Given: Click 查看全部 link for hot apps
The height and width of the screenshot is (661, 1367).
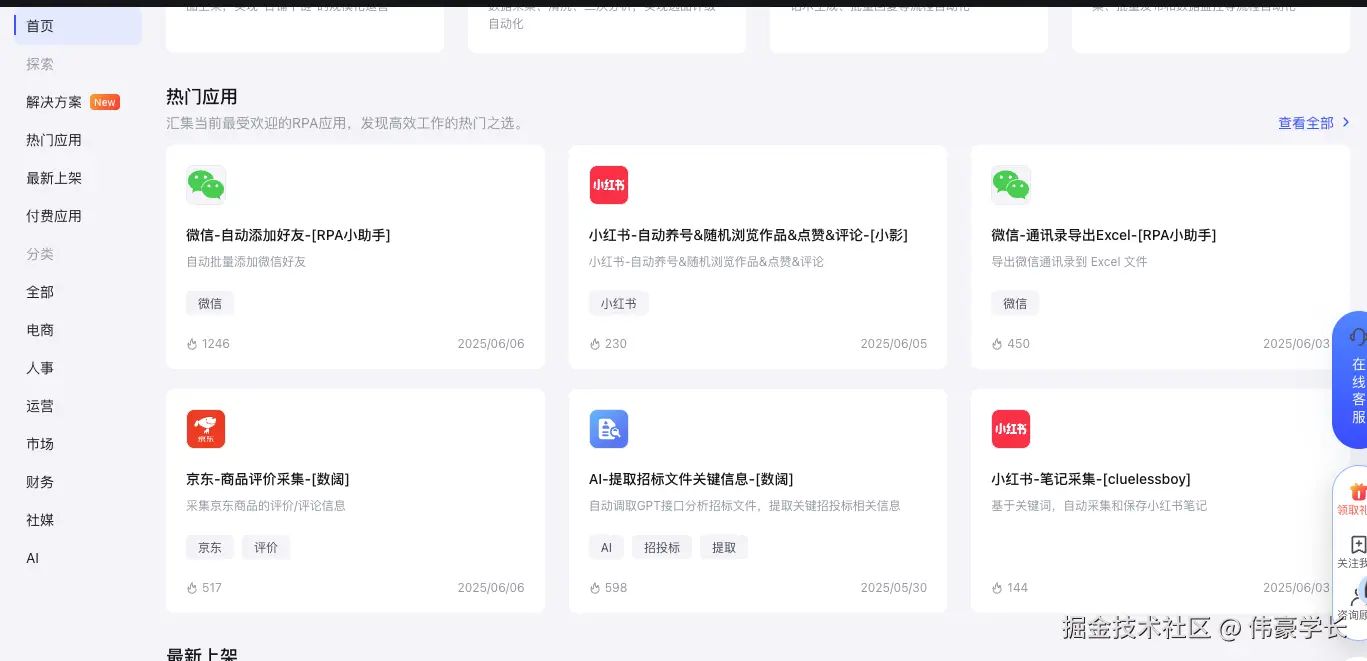Looking at the screenshot, I should pos(1306,123).
